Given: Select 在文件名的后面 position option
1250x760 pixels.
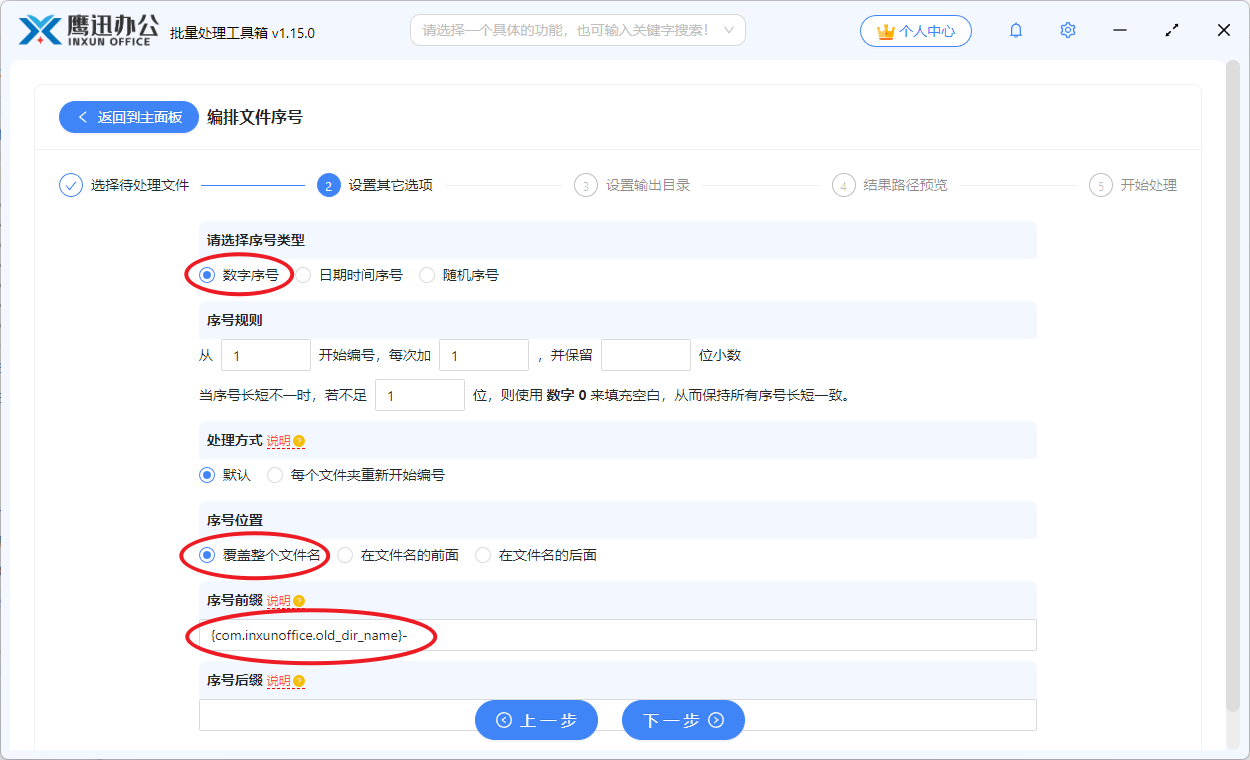Looking at the screenshot, I should [x=482, y=554].
